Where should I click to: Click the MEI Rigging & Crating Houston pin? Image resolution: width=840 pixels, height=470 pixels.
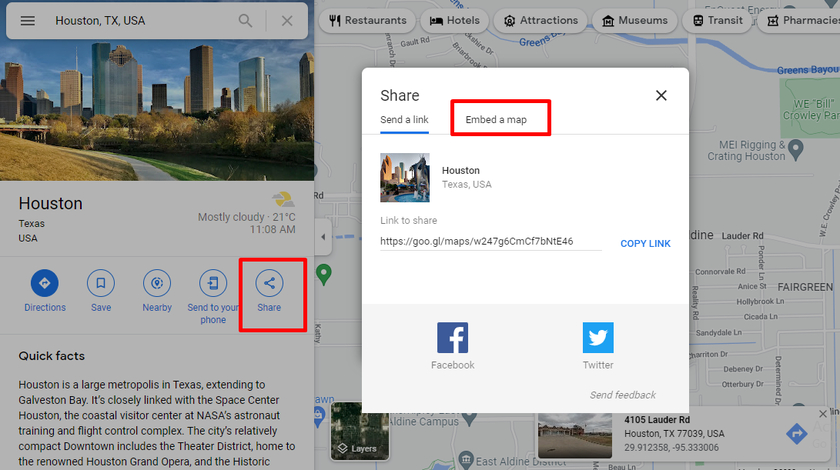[x=796, y=150]
